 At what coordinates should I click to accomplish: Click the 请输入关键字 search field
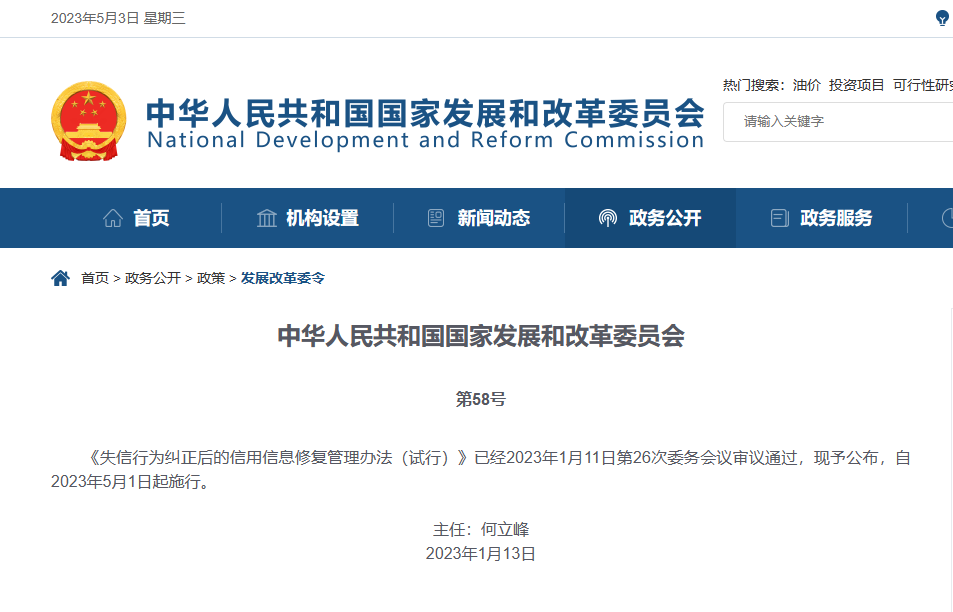[838, 121]
